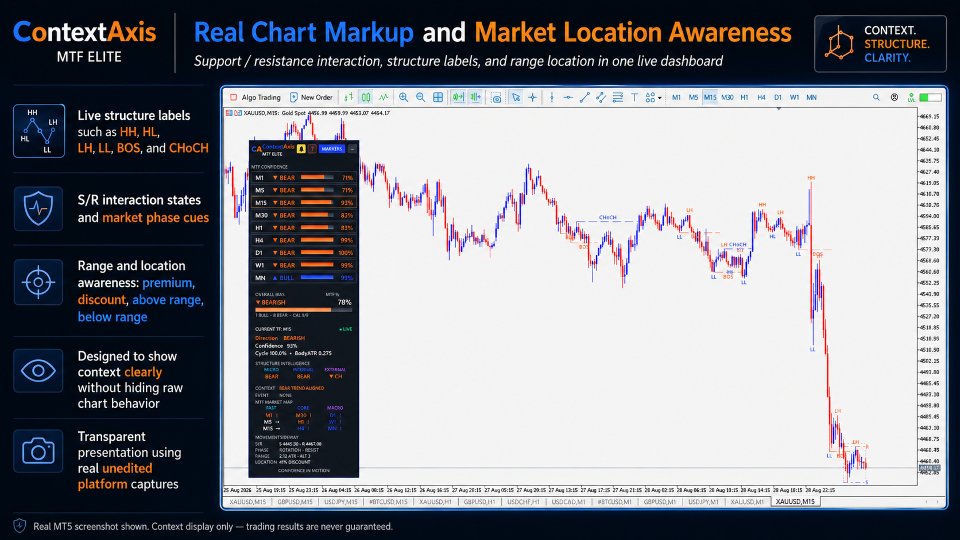Switch to M30 timeframe in toolbar
This screenshot has width=960, height=540.
click(727, 97)
